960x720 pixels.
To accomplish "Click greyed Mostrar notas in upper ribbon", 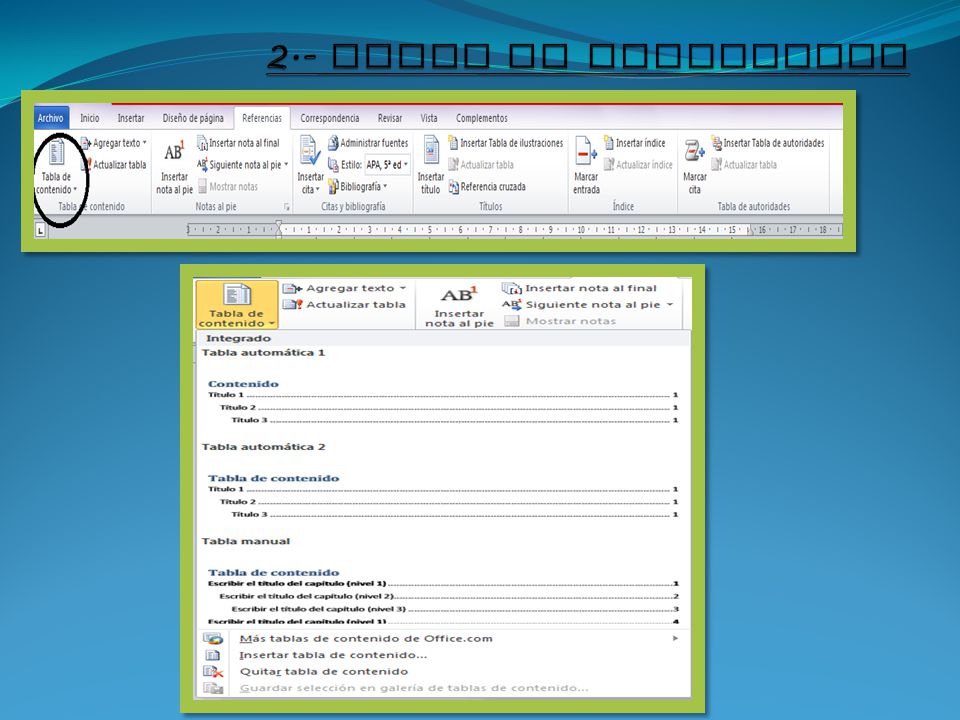I will click(228, 187).
